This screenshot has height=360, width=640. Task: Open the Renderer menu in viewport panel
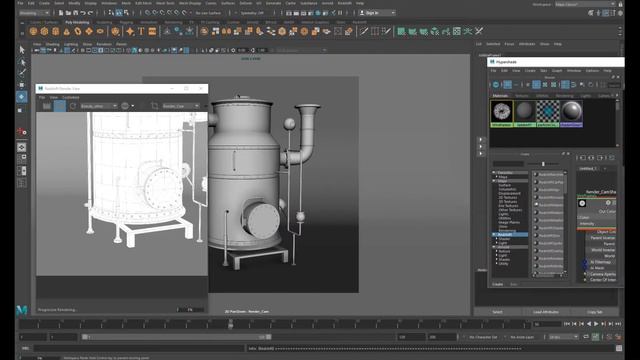point(104,44)
